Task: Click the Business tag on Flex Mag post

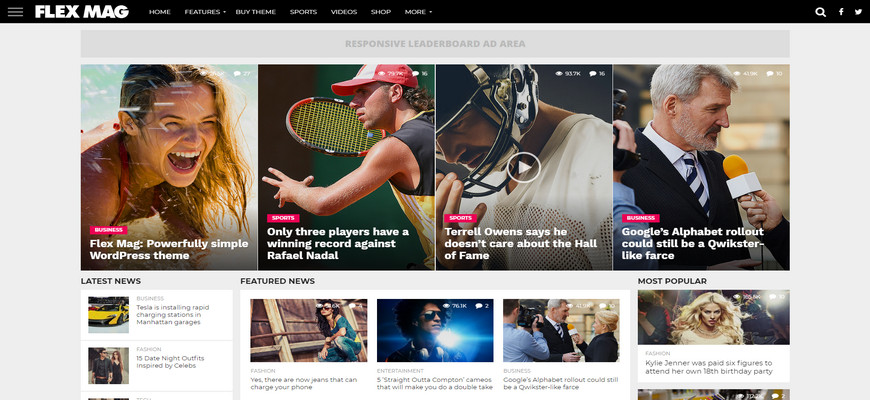Action: click(108, 230)
